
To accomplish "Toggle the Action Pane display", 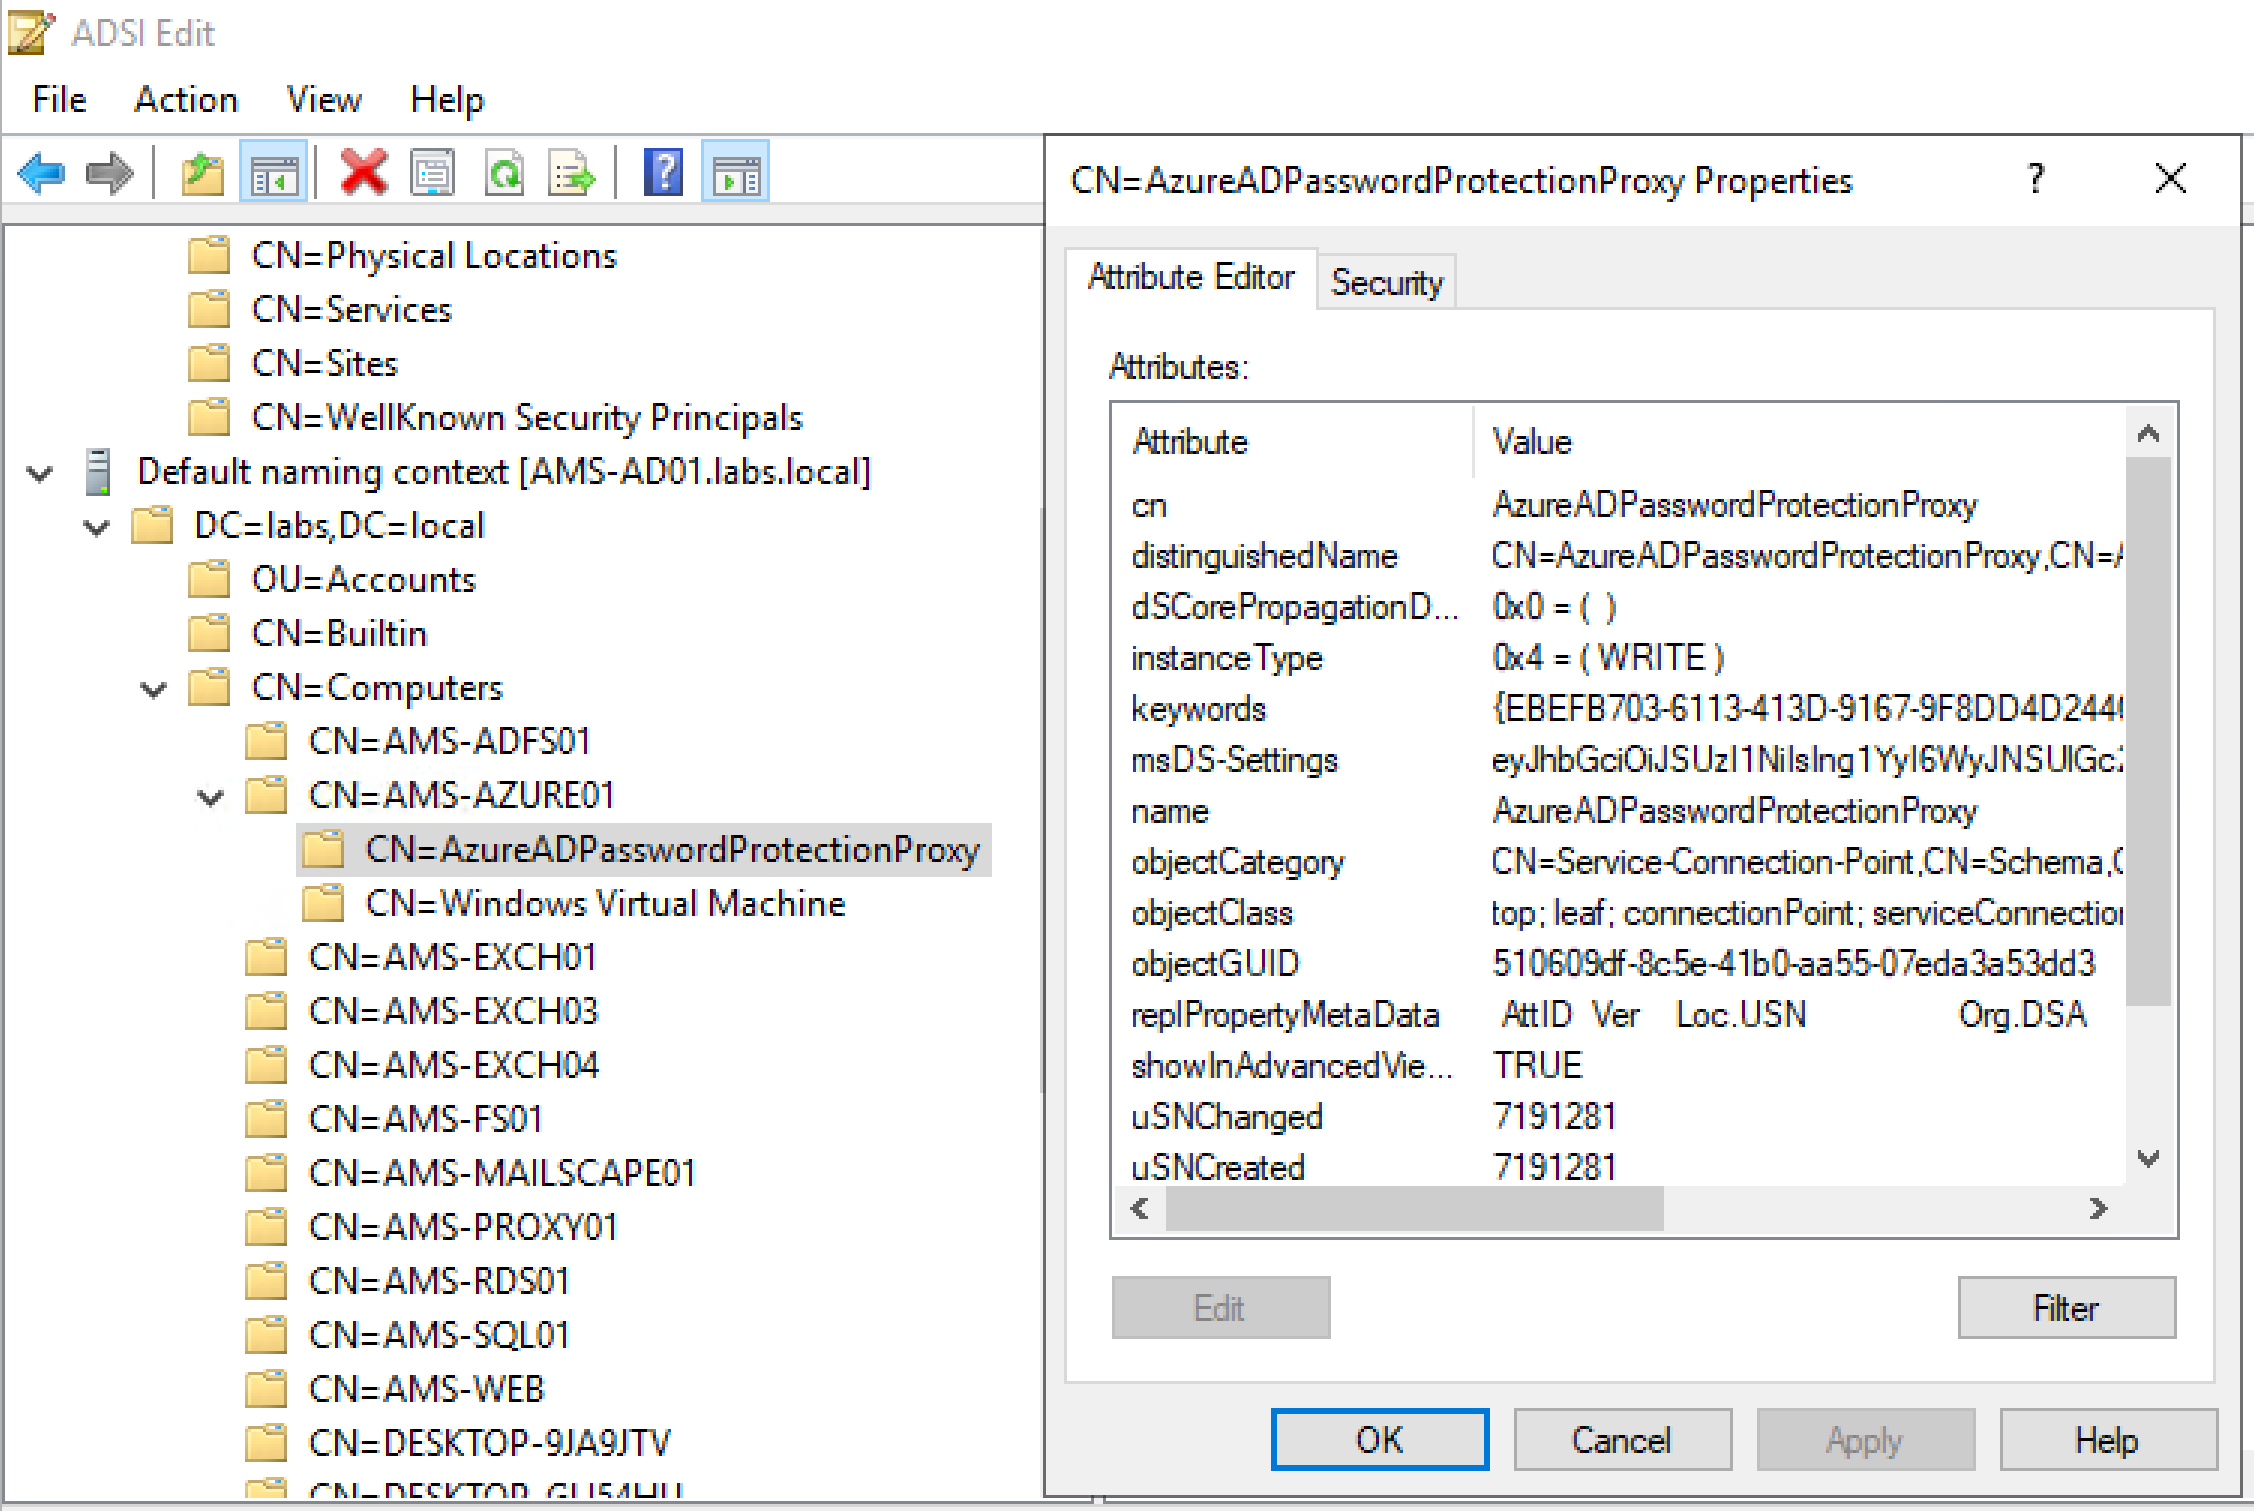I will pyautogui.click(x=735, y=172).
